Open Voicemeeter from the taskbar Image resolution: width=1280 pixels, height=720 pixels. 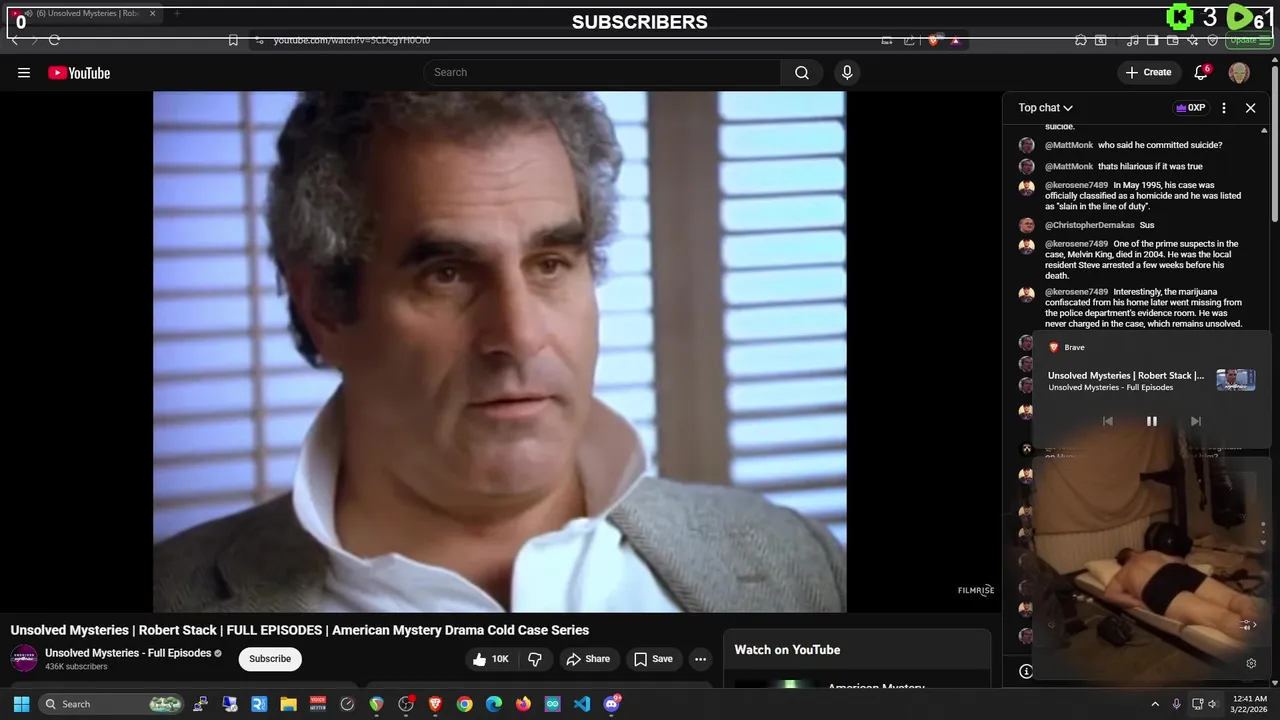click(318, 704)
